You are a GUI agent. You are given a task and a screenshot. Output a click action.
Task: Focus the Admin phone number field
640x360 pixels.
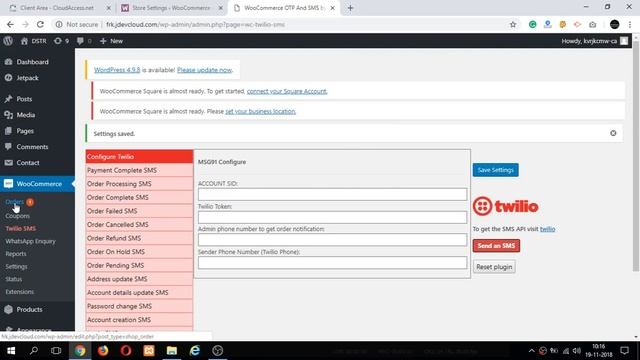332,240
